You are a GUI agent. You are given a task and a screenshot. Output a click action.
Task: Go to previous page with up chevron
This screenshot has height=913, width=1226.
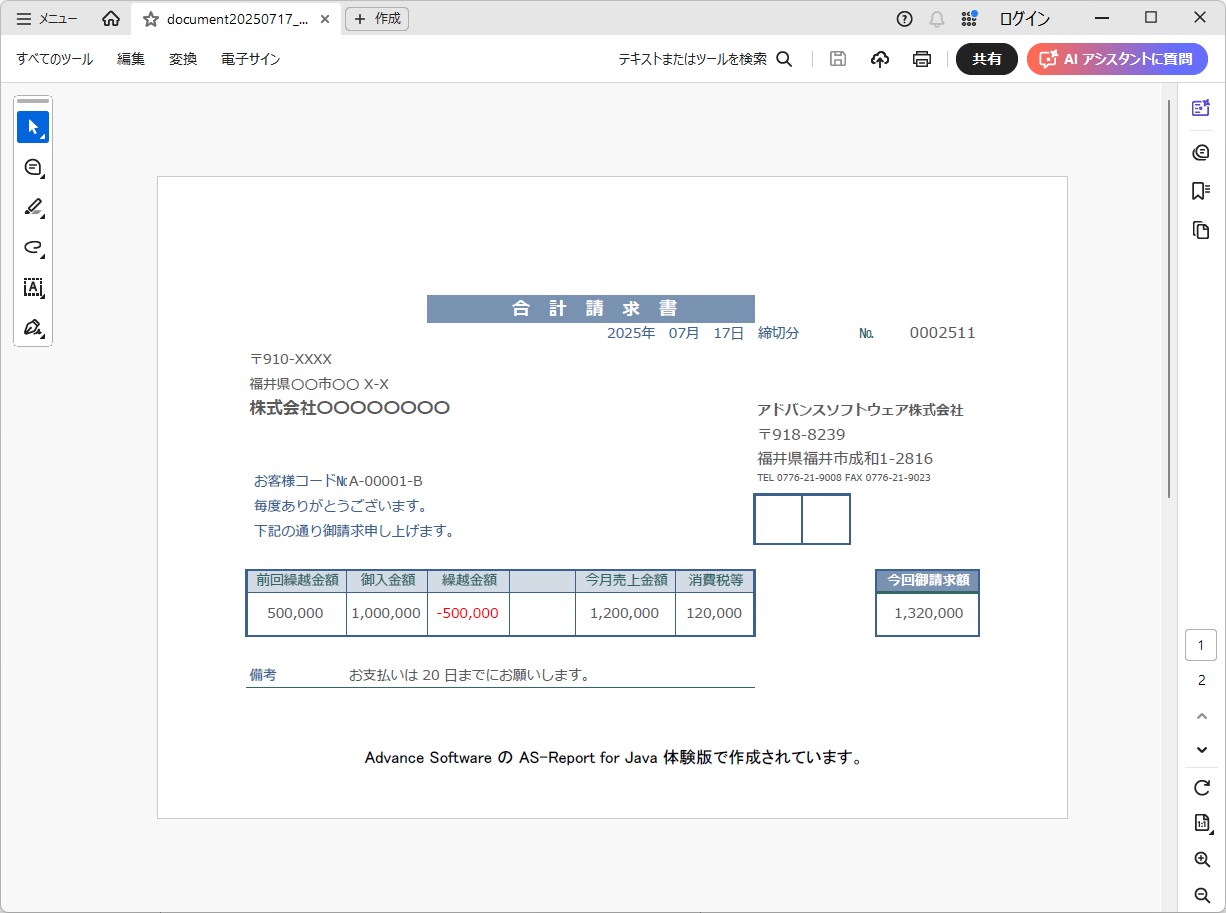[1202, 716]
